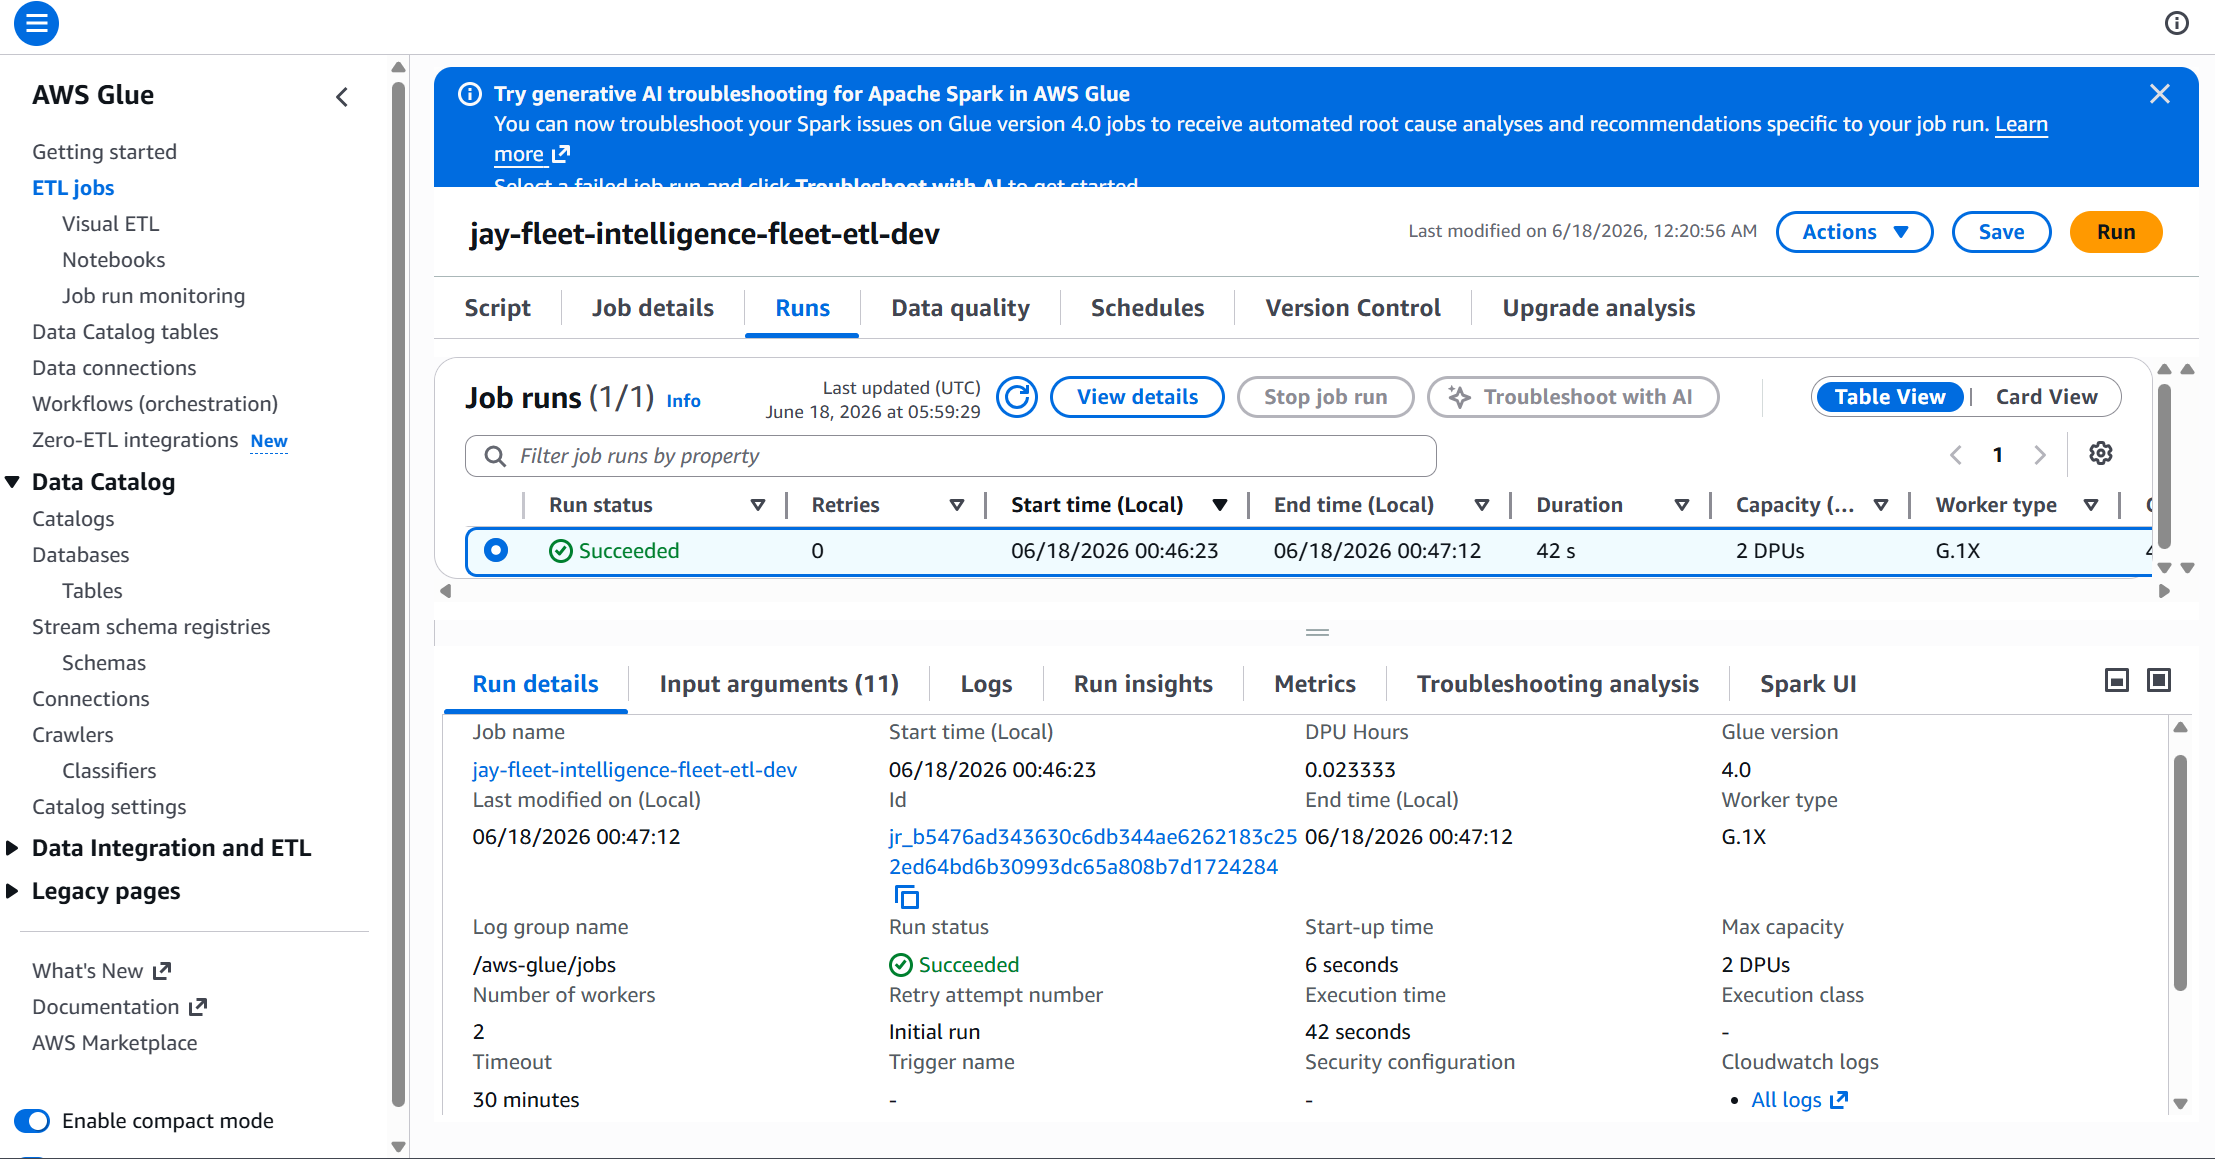The image size is (2215, 1159).
Task: Sort by End time (Local) column arrow
Action: (x=1482, y=506)
